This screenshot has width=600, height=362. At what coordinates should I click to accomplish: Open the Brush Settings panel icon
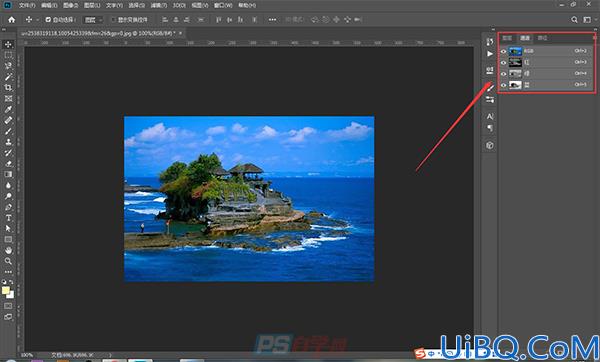490,88
